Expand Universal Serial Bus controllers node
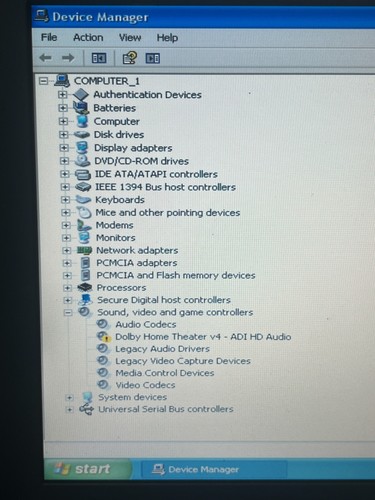This screenshot has width=375, height=500. (x=69, y=409)
